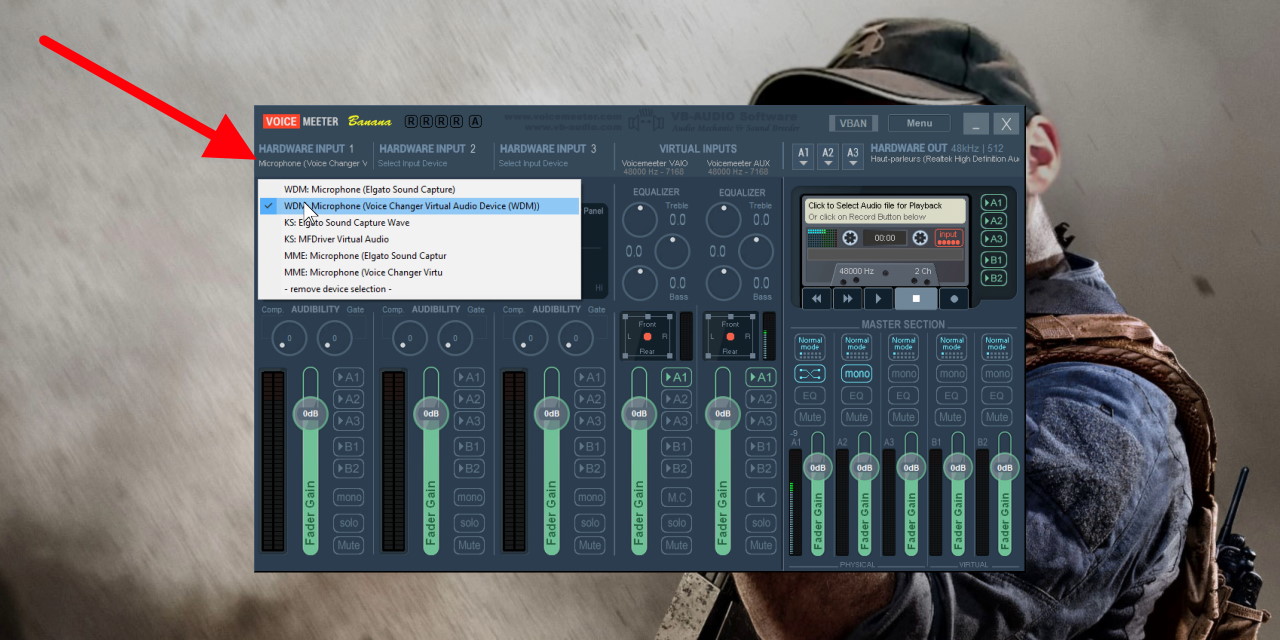Stop the cassette playback
The image size is (1280, 640).
pos(916,298)
